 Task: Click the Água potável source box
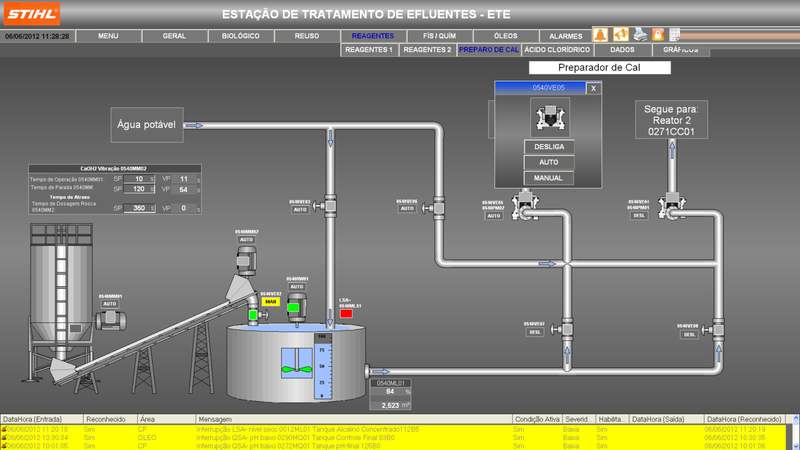pyautogui.click(x=146, y=124)
